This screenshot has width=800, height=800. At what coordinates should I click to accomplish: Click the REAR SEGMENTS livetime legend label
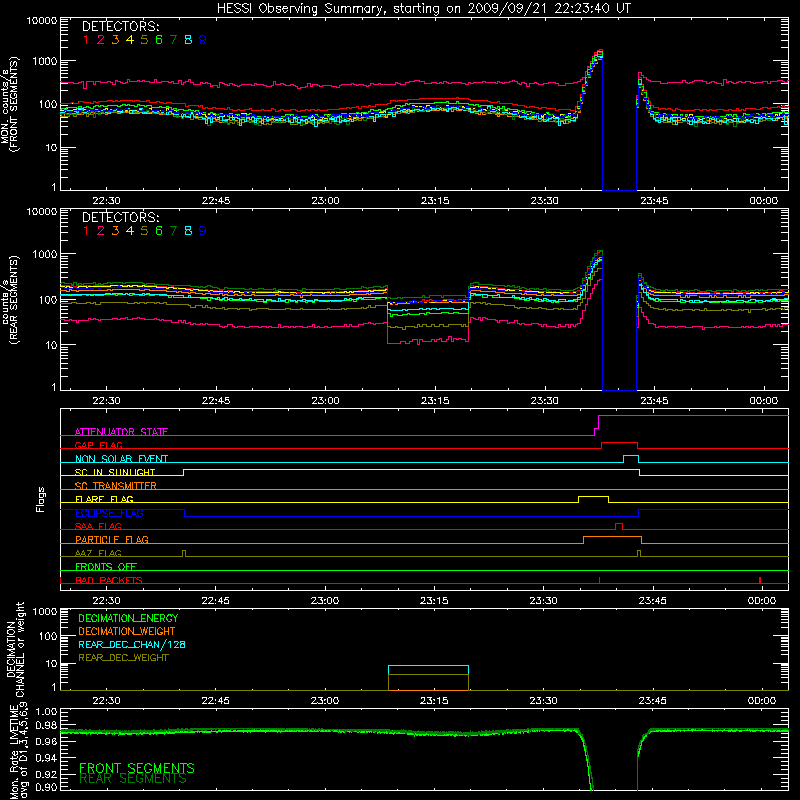pyautogui.click(x=133, y=779)
